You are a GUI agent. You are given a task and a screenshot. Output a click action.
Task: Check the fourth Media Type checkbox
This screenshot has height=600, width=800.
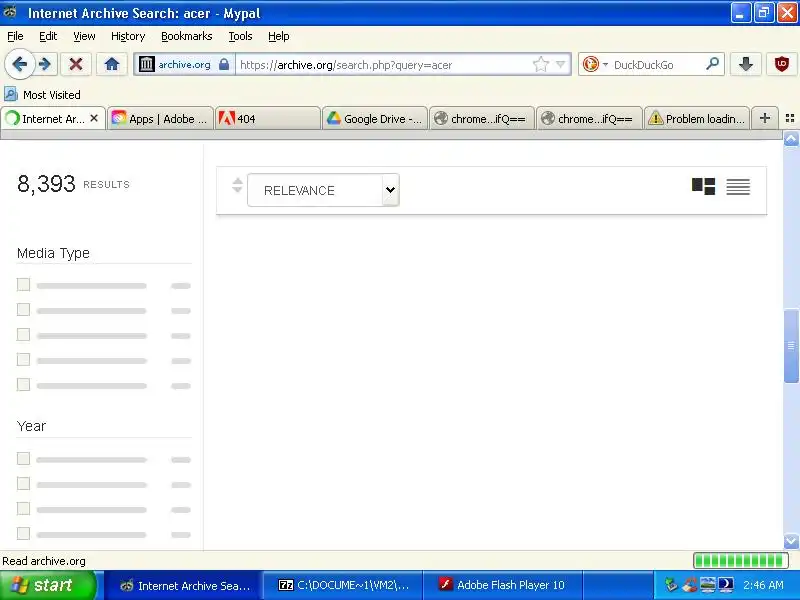23,360
